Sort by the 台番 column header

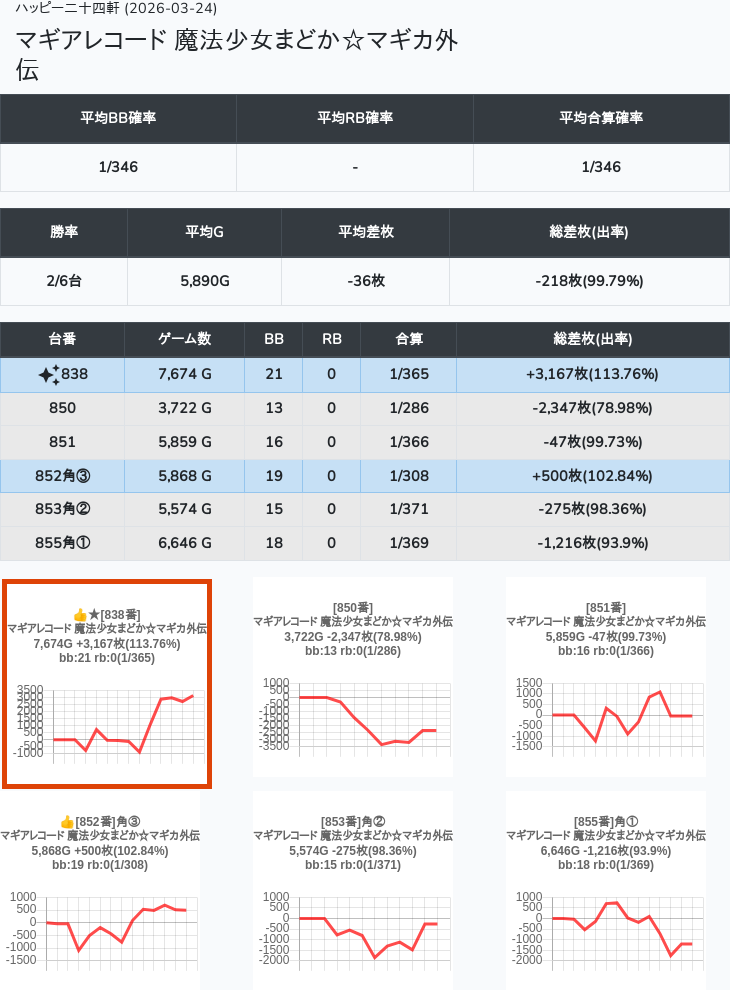62,339
